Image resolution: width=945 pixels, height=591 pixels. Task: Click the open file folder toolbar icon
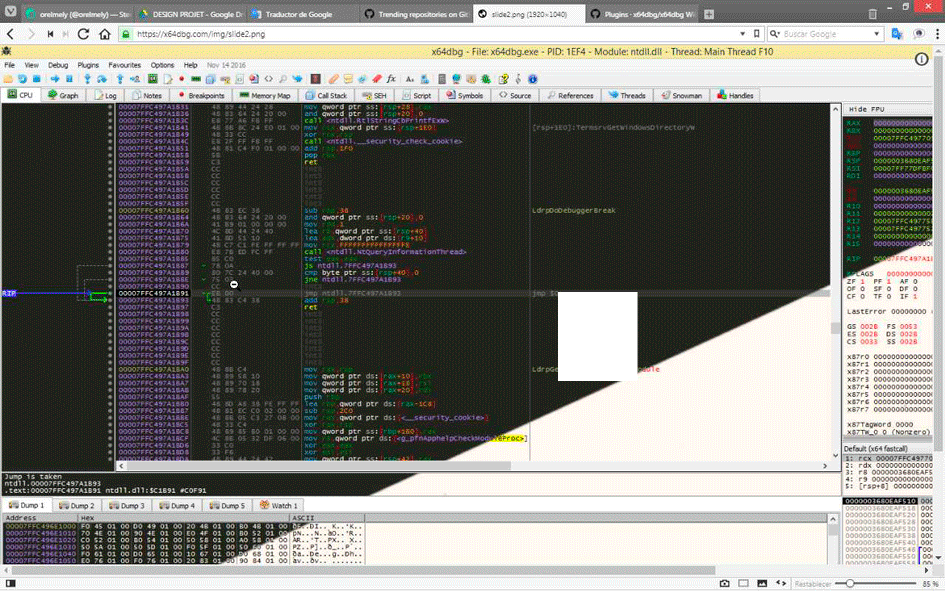pos(9,79)
